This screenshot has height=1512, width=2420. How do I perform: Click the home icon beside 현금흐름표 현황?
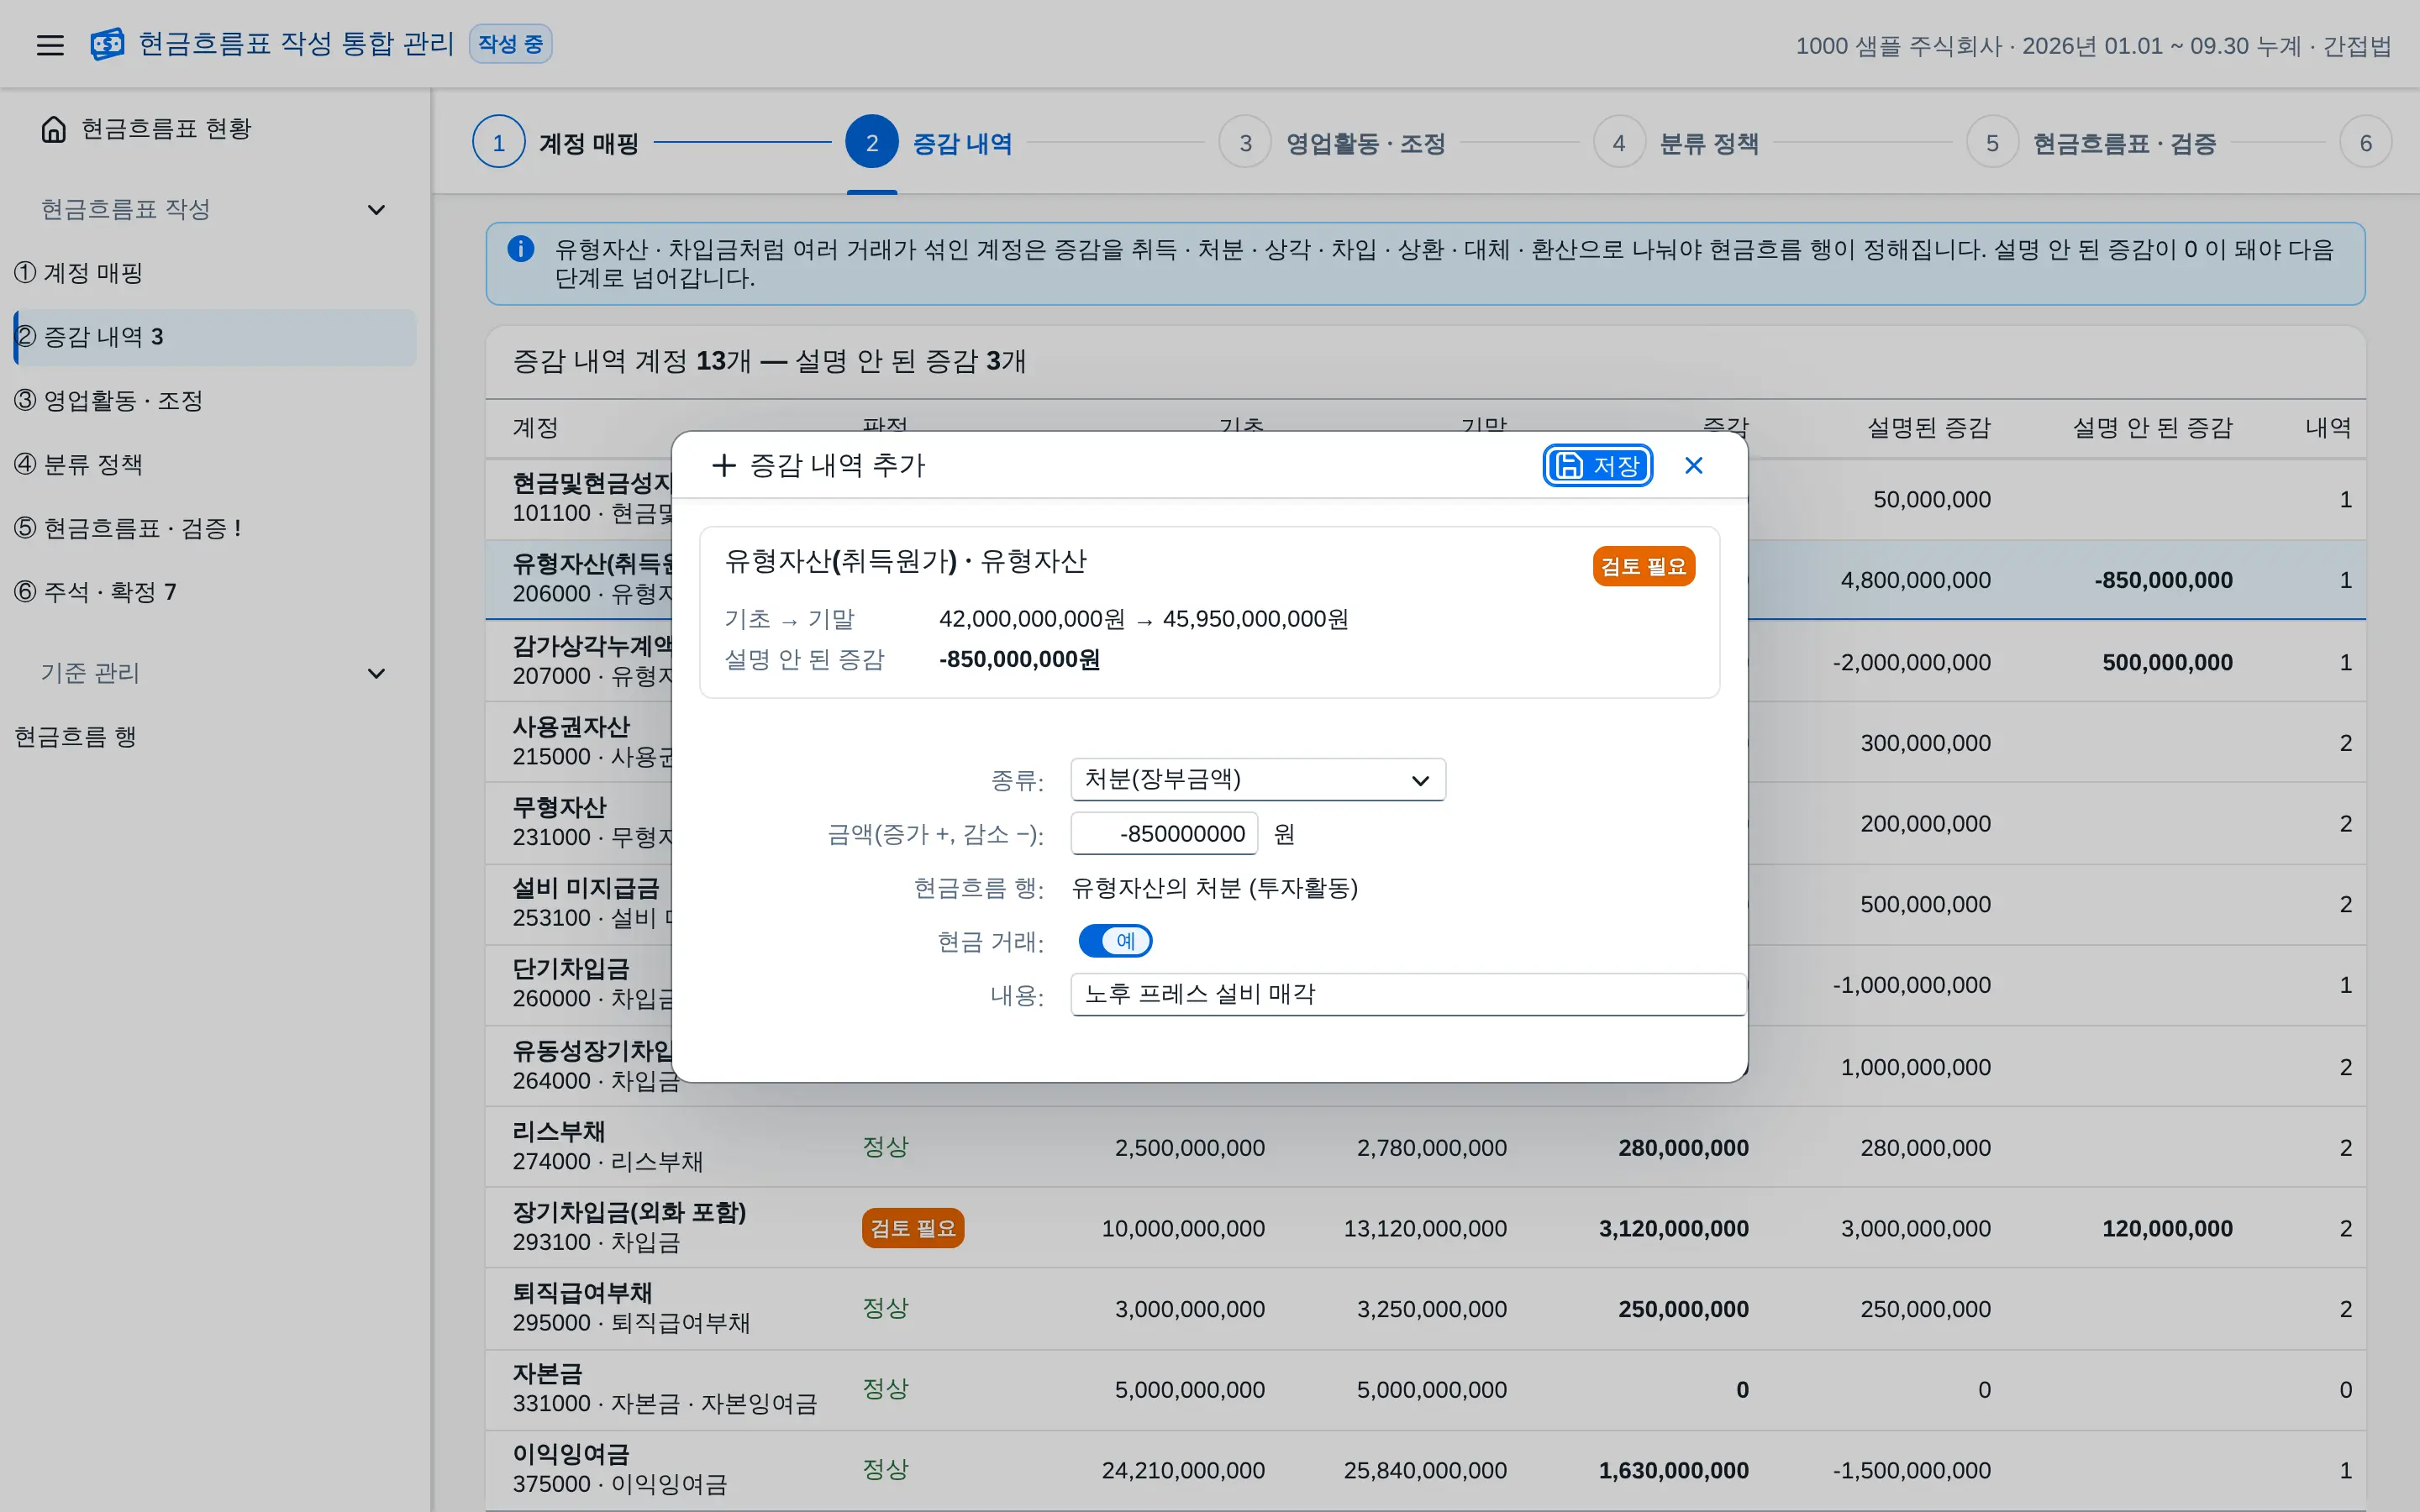point(54,129)
